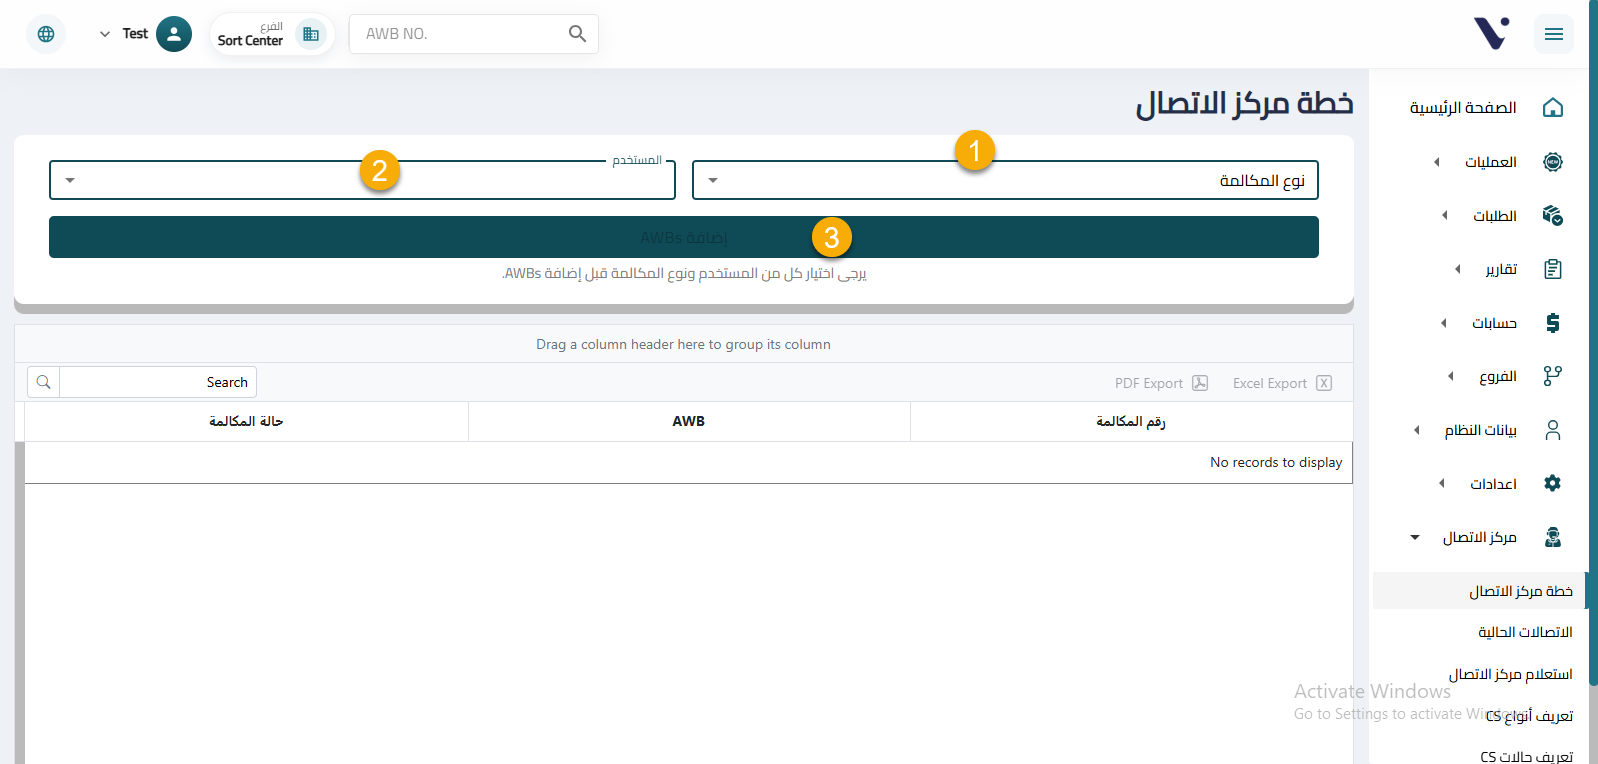Expand بيانات النظام submenu arrow
The height and width of the screenshot is (764, 1598).
click(x=1416, y=430)
